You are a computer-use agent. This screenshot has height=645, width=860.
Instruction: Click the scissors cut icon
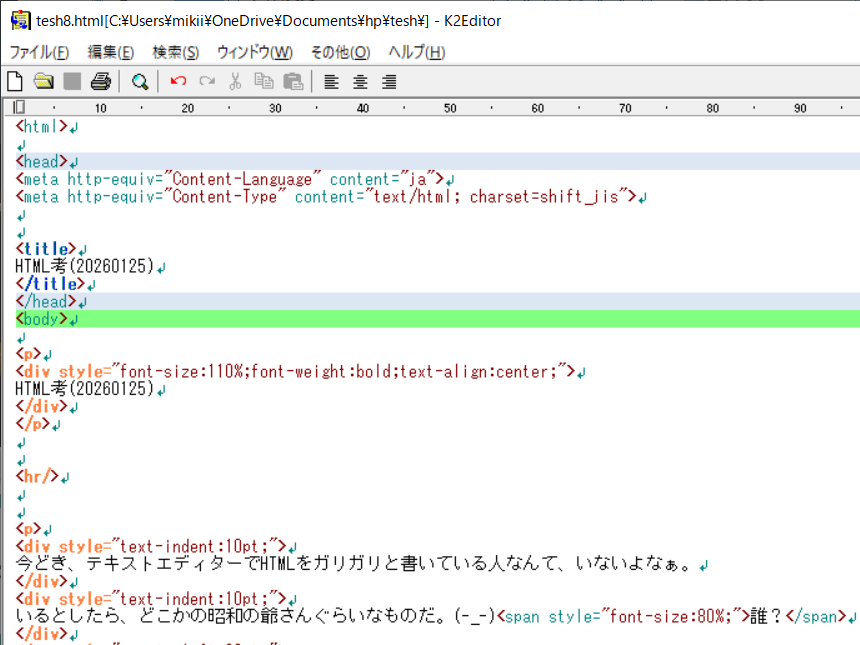pyautogui.click(x=235, y=81)
